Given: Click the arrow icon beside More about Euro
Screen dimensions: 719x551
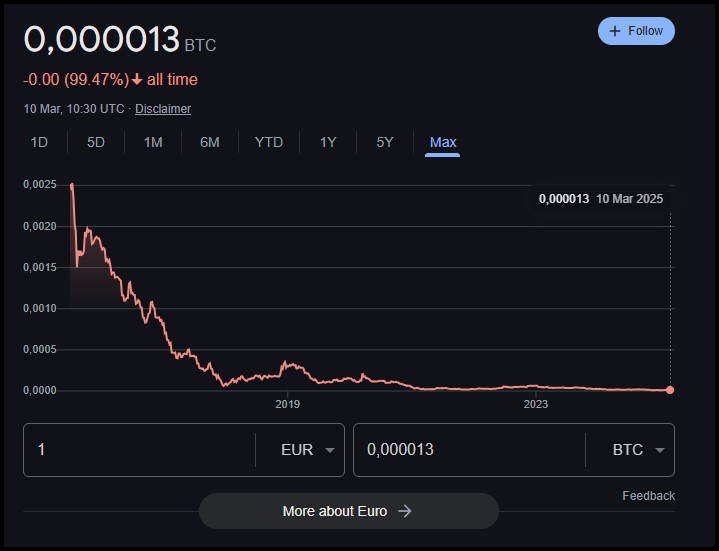Looking at the screenshot, I should [405, 511].
